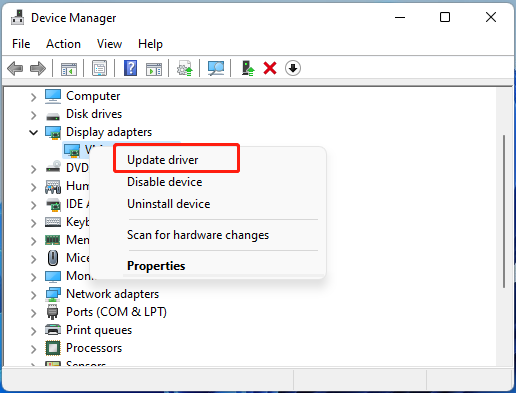Select the Computer tree label

click(x=93, y=96)
